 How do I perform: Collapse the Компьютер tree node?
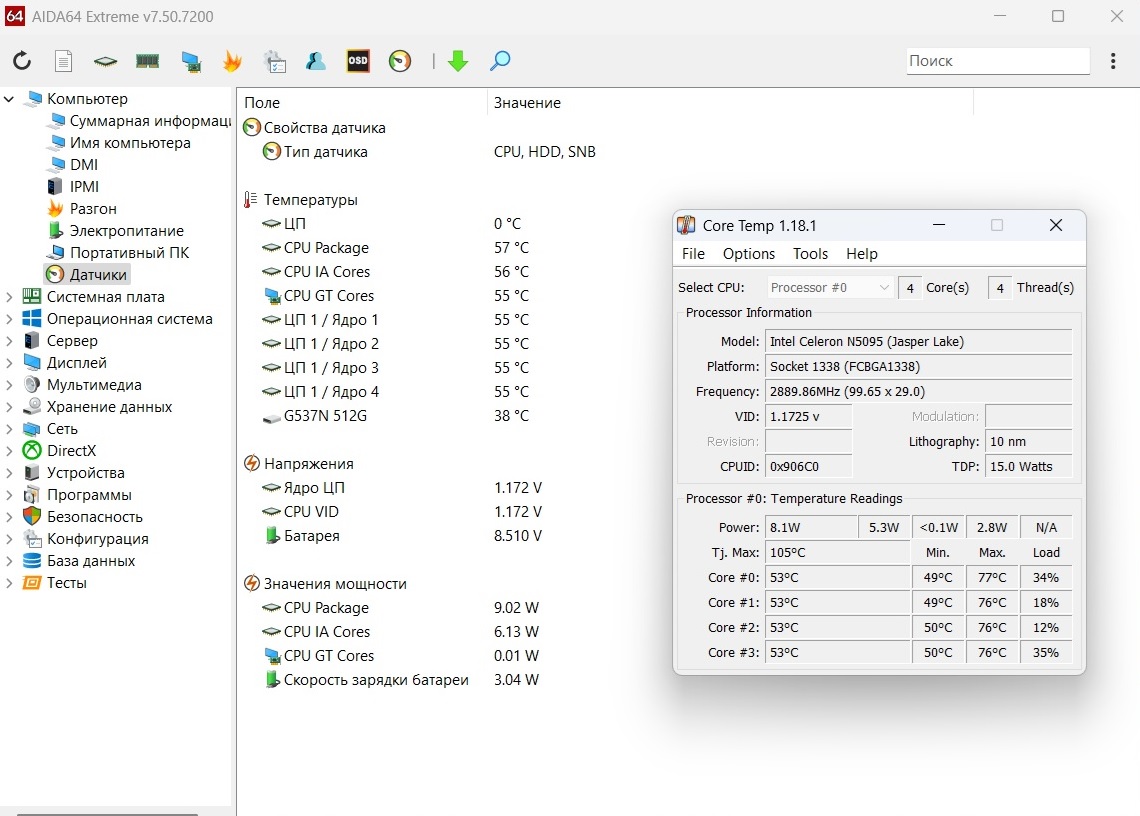pos(10,99)
